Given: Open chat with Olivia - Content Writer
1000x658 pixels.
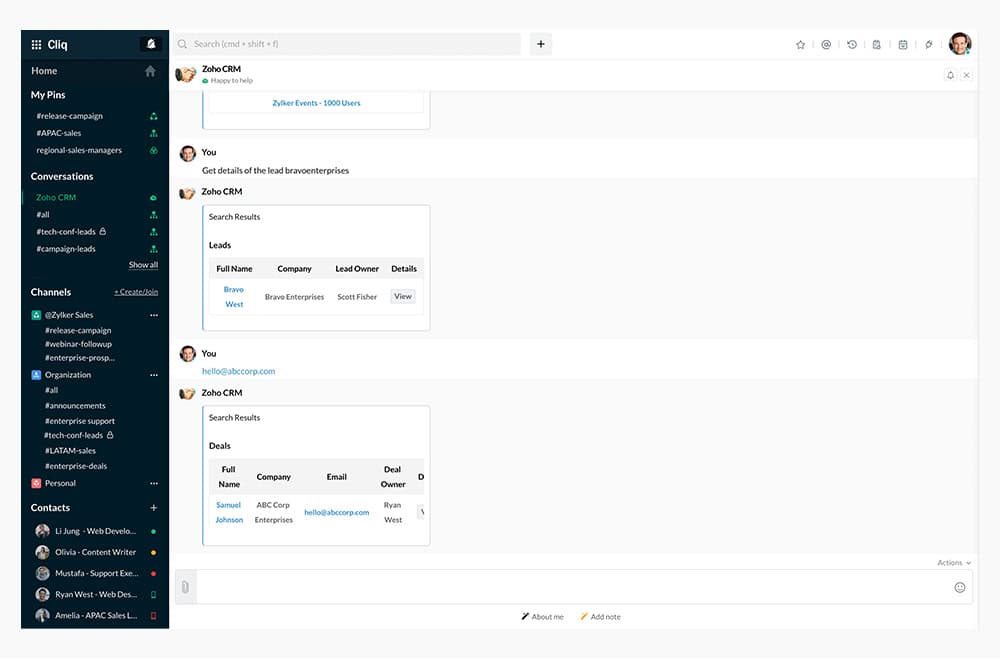Looking at the screenshot, I should [x=95, y=552].
